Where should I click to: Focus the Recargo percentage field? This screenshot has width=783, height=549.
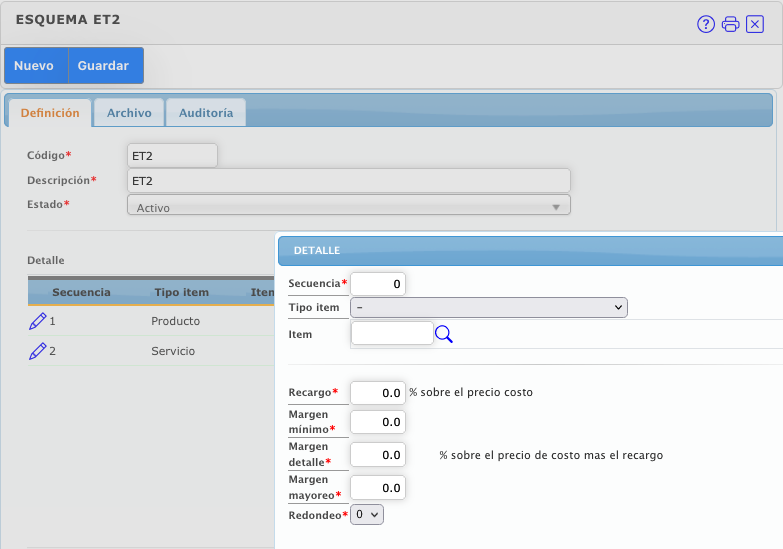pyautogui.click(x=378, y=392)
